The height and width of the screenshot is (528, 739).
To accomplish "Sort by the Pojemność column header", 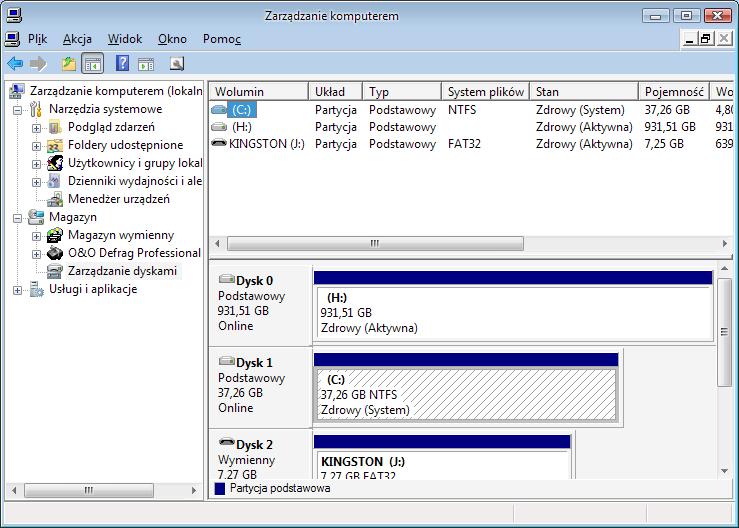I will point(674,91).
